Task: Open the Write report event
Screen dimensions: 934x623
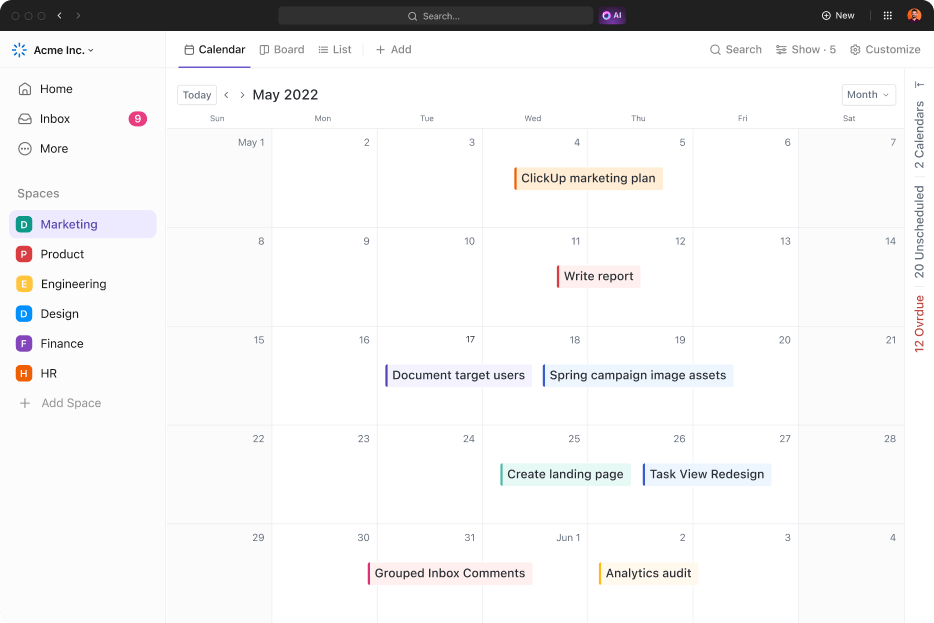Action: [x=599, y=276]
